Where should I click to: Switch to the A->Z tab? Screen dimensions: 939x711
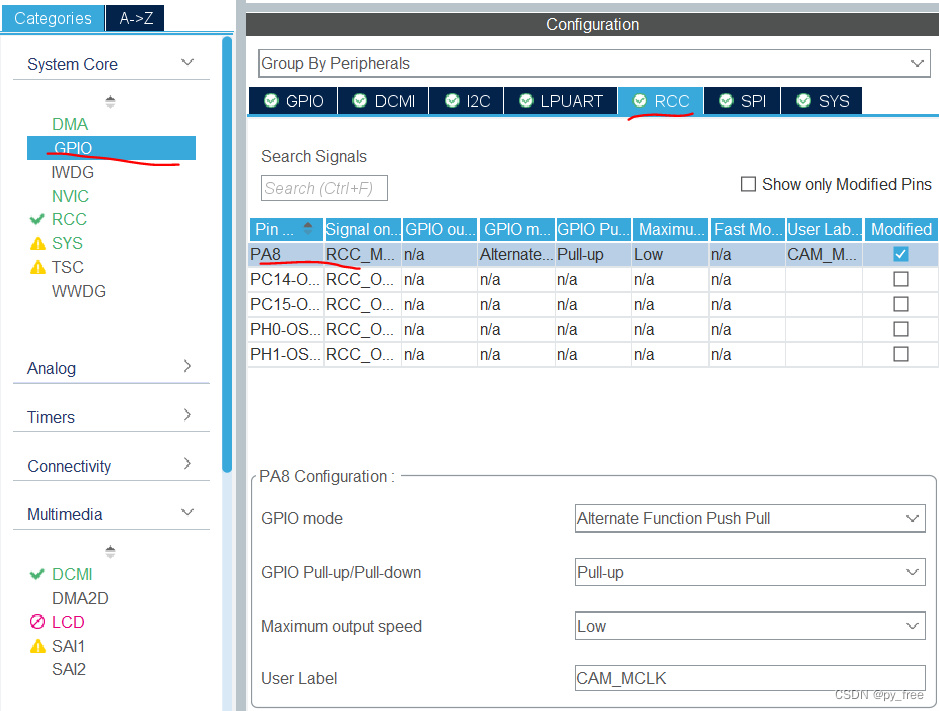click(x=135, y=18)
